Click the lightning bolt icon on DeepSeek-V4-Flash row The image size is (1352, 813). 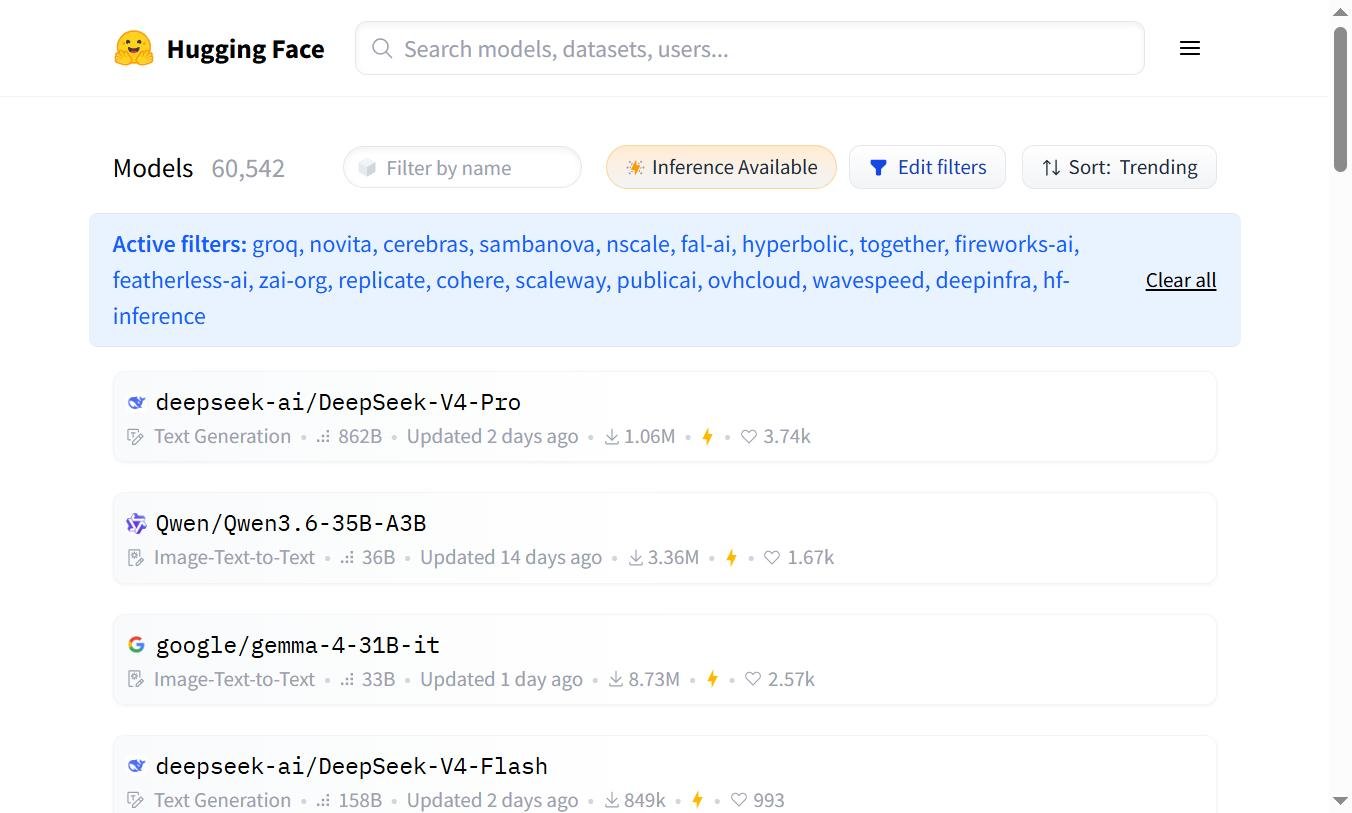pos(697,800)
